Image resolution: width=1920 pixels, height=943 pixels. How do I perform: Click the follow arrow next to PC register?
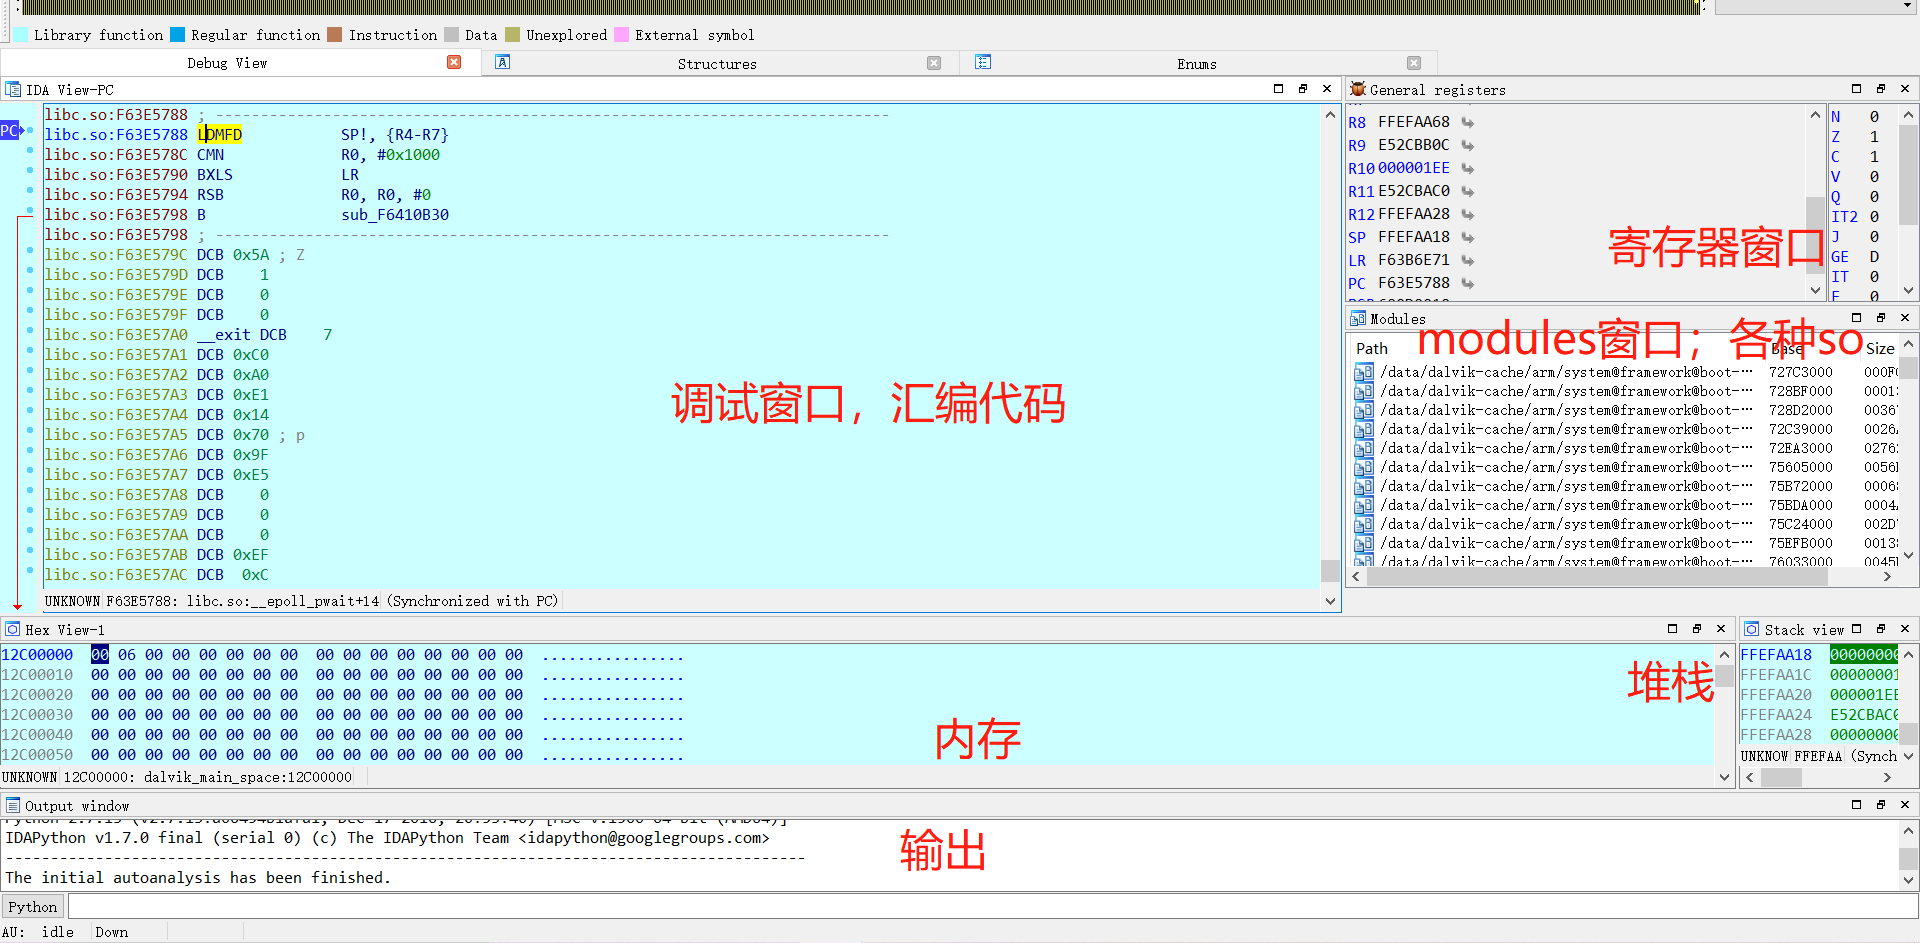1467,283
